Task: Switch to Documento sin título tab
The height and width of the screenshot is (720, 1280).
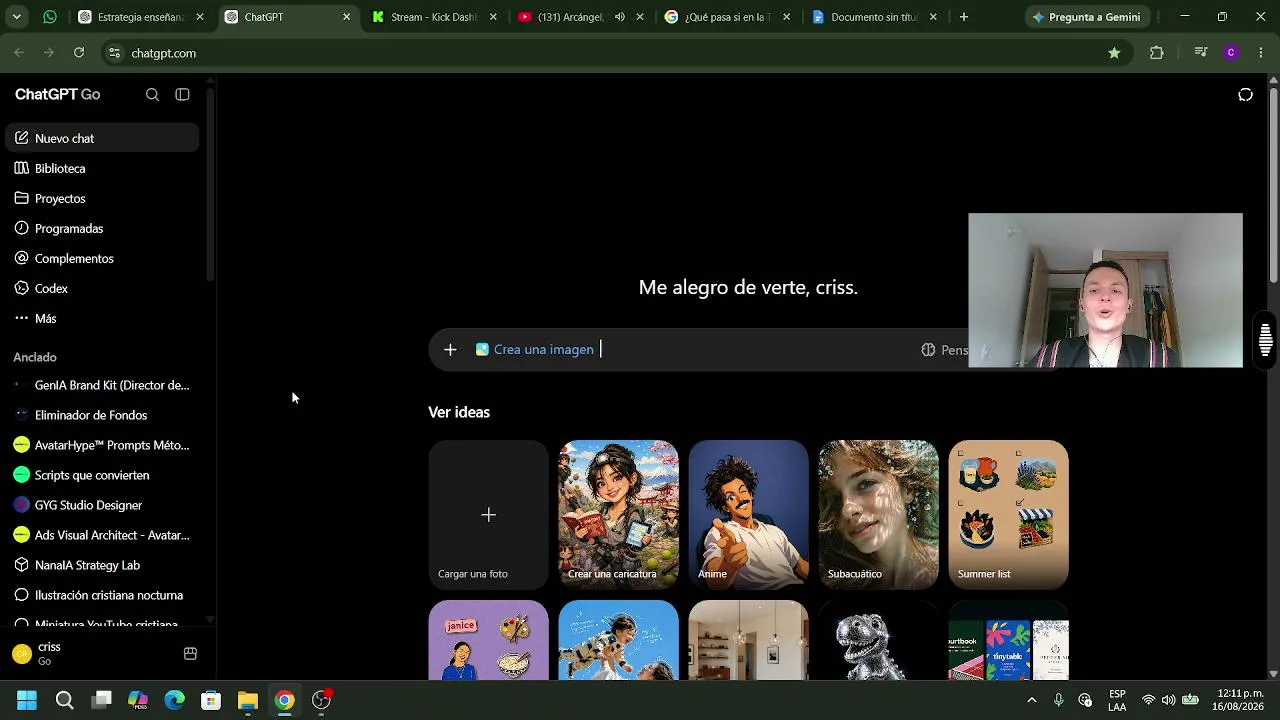Action: 874,17
